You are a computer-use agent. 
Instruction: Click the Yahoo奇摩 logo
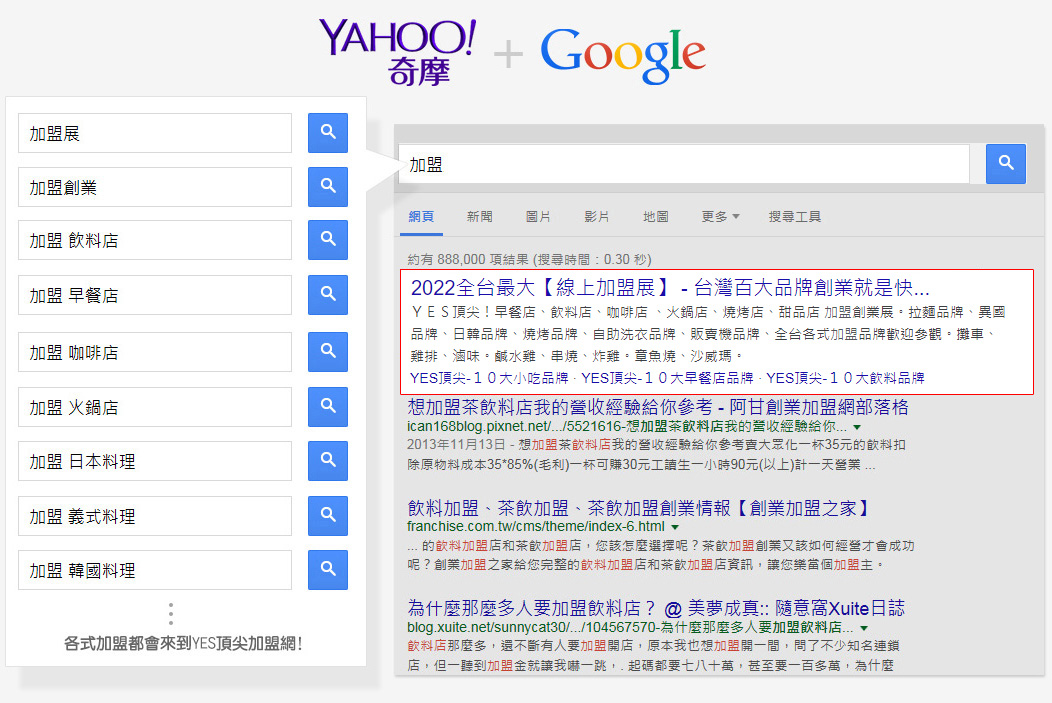398,52
